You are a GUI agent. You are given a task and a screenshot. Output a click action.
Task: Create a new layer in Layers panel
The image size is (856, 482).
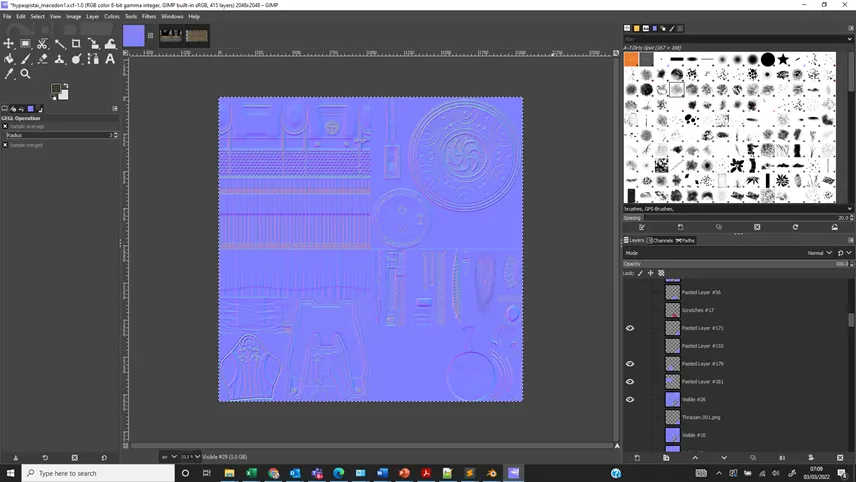click(x=637, y=457)
